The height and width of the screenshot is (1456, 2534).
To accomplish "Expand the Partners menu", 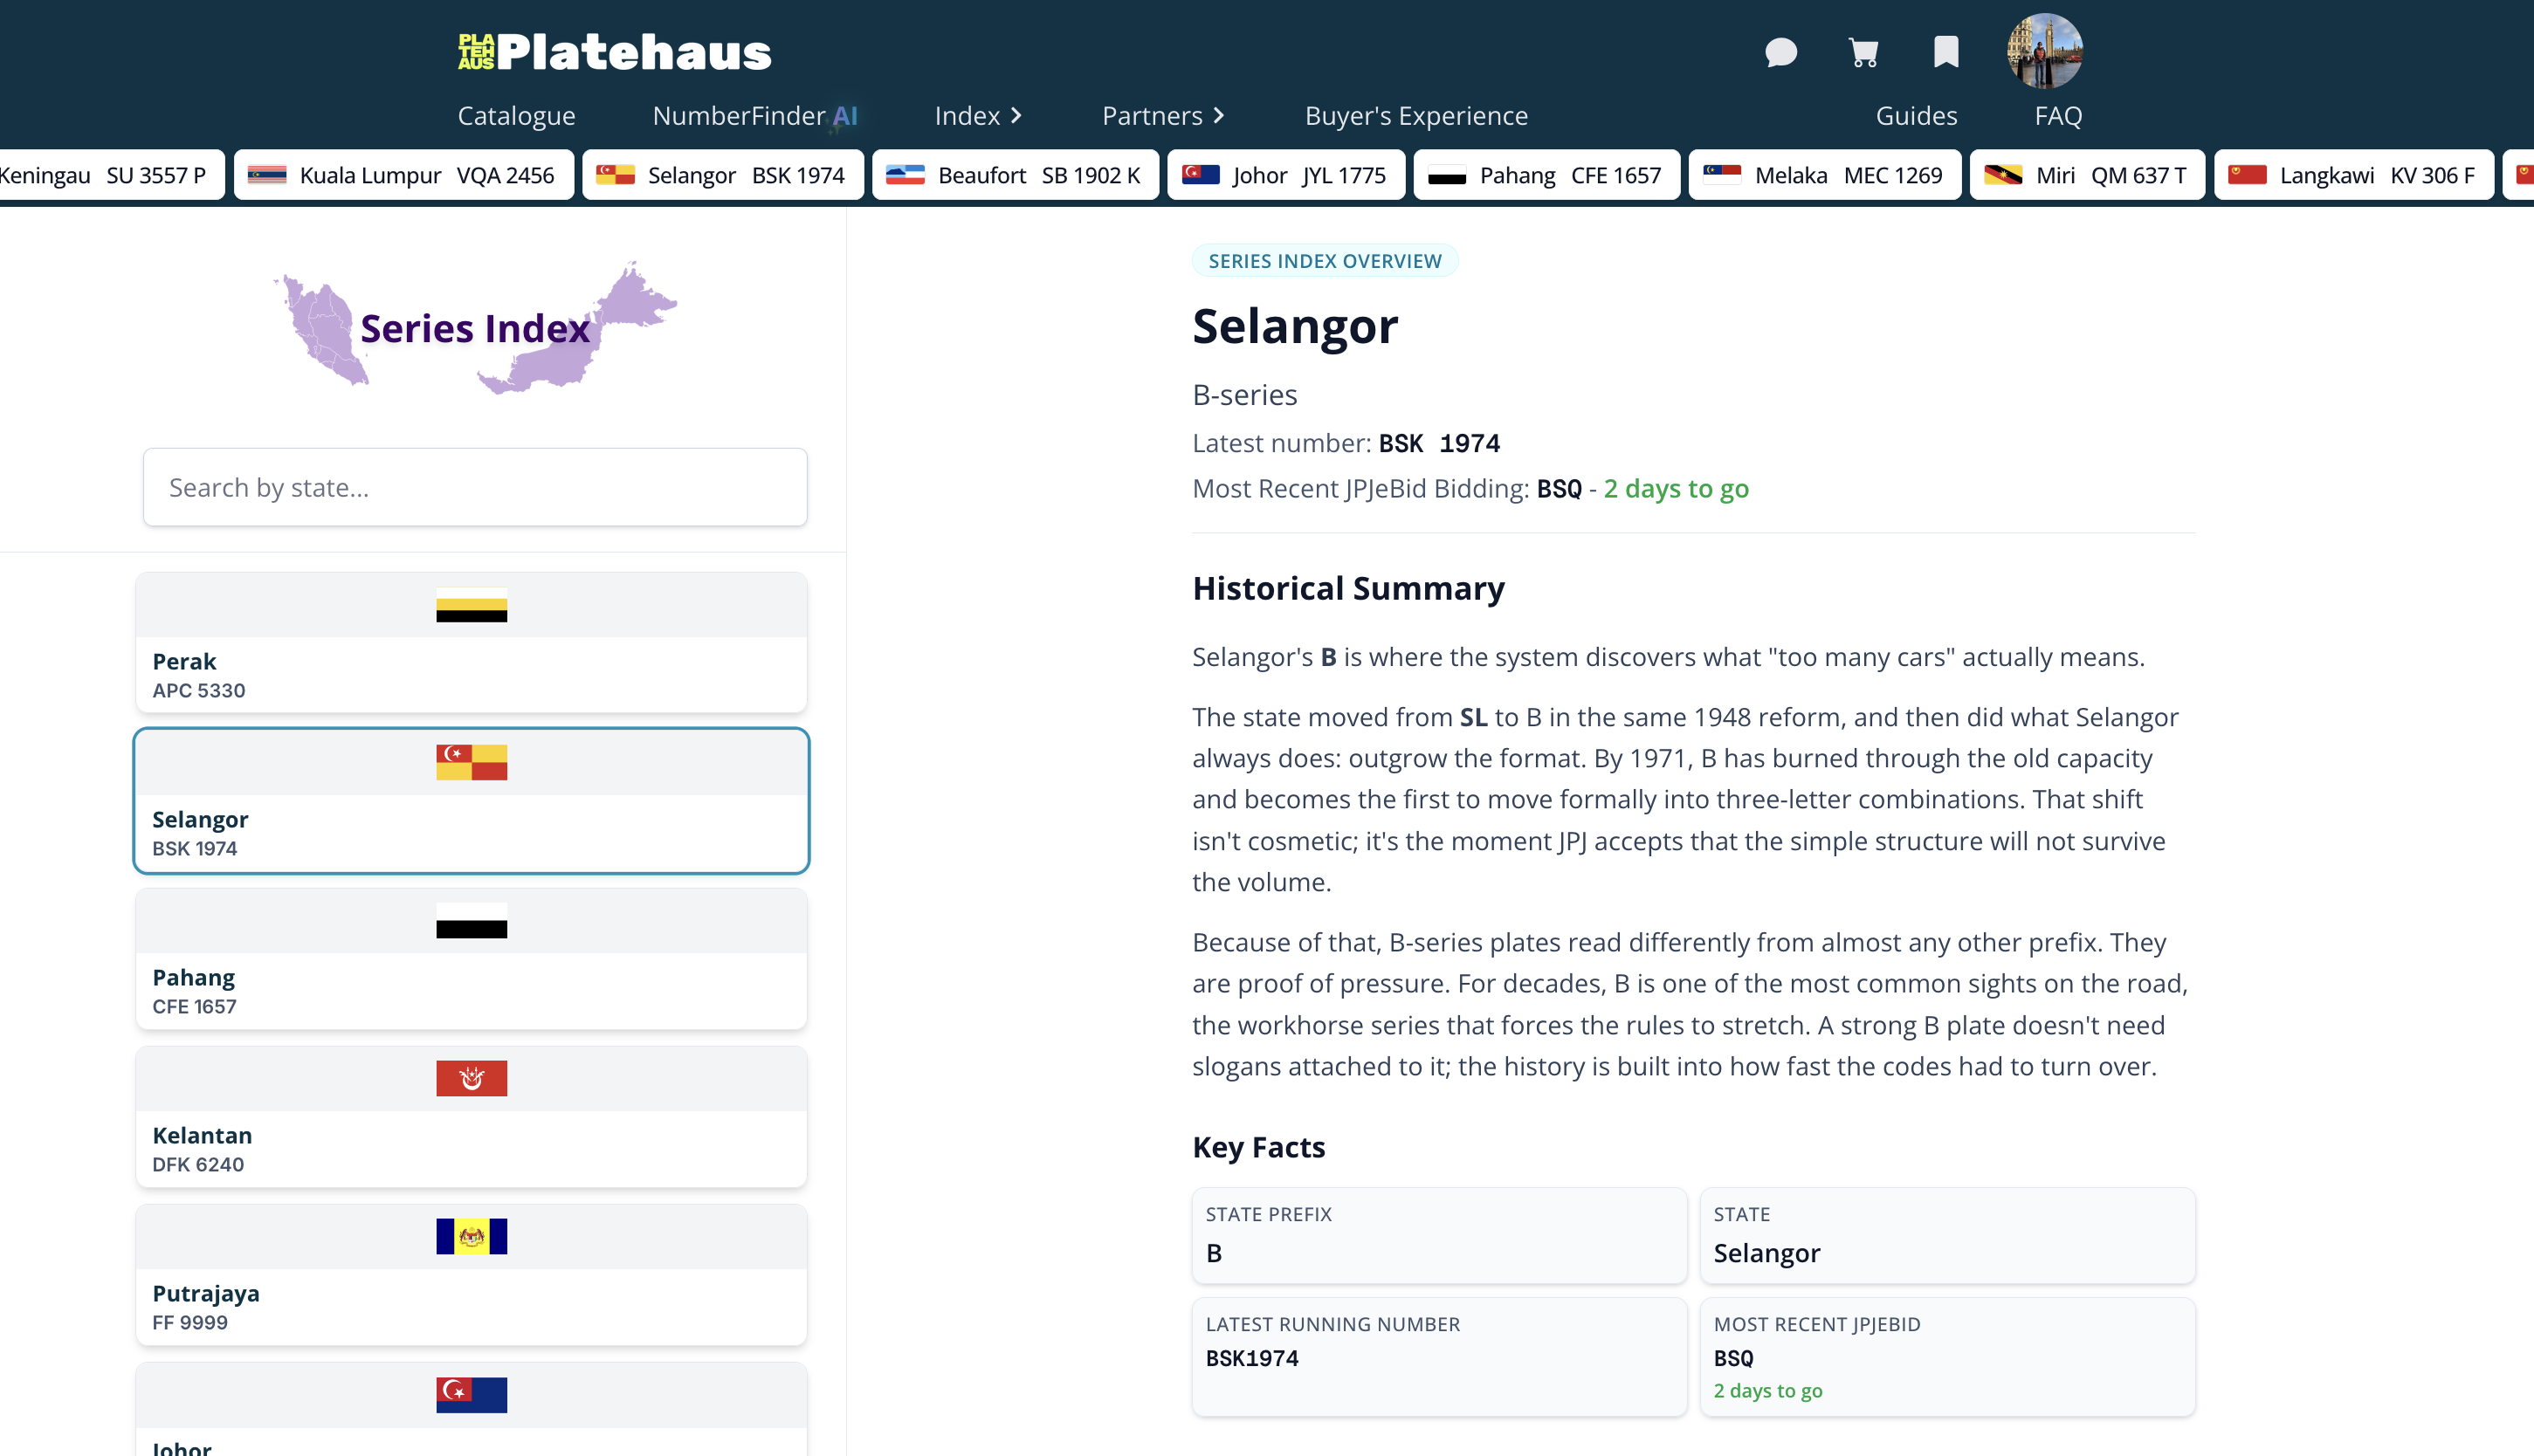I will 1162,116.
